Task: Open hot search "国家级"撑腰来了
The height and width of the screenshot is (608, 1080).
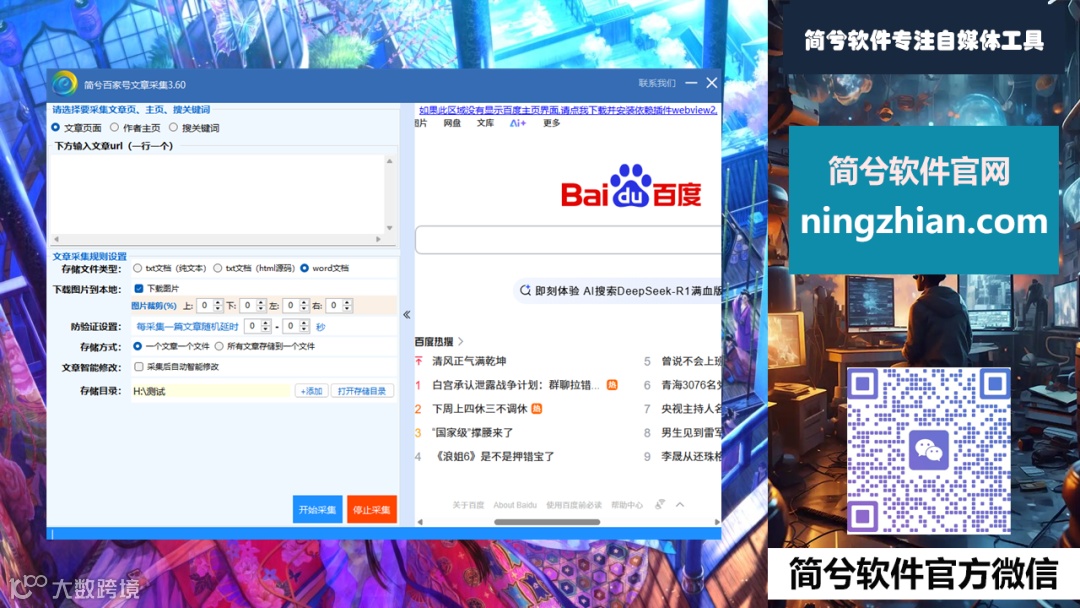Action: pos(472,432)
